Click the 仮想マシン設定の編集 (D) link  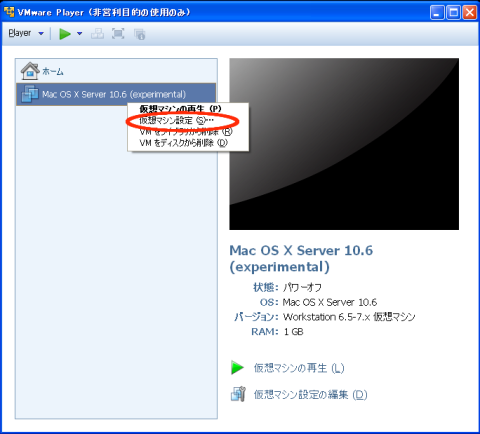coord(310,395)
